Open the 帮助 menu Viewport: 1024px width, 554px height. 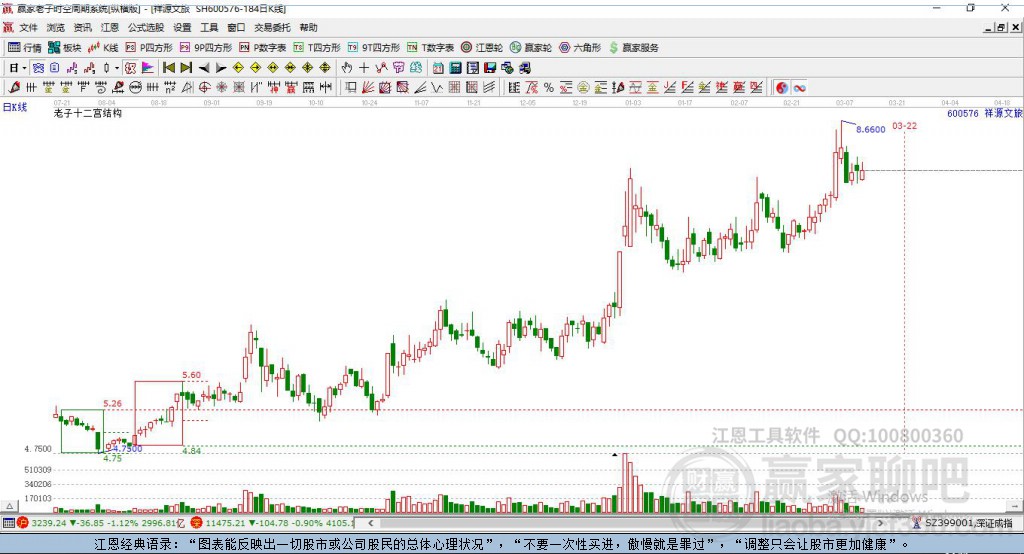[x=308, y=27]
